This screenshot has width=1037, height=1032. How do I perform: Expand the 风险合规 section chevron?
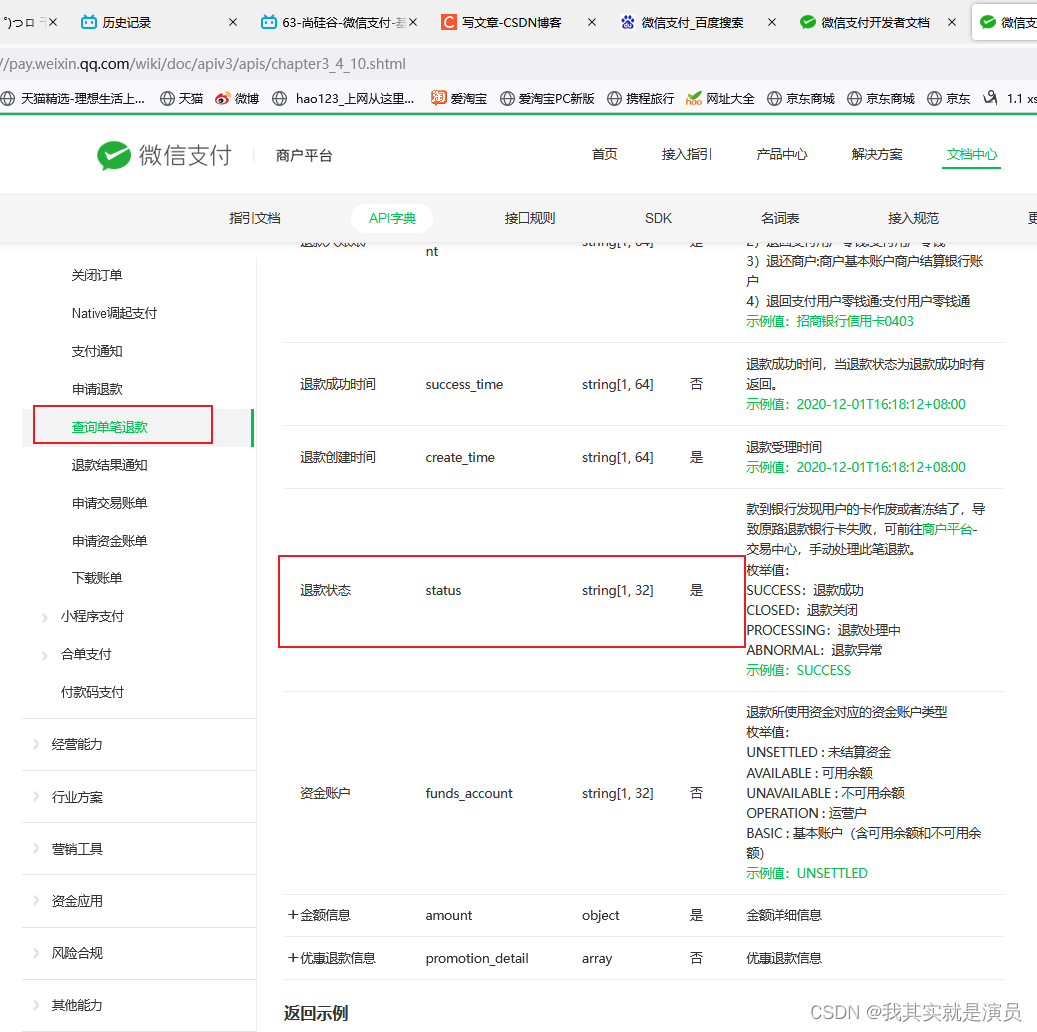point(36,953)
